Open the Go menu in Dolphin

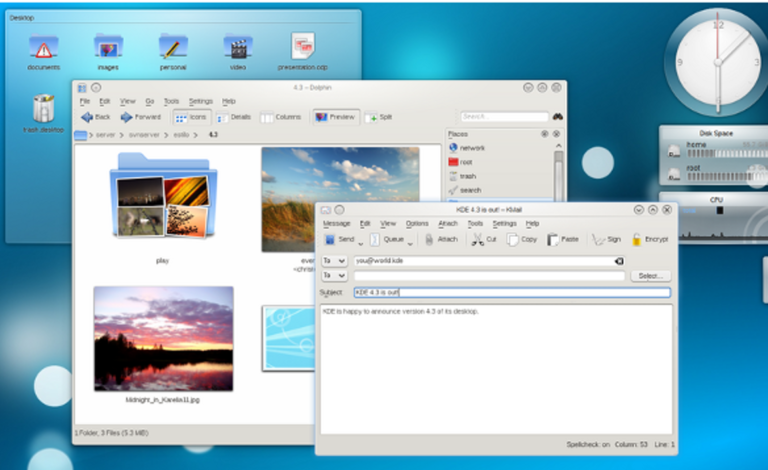click(149, 101)
